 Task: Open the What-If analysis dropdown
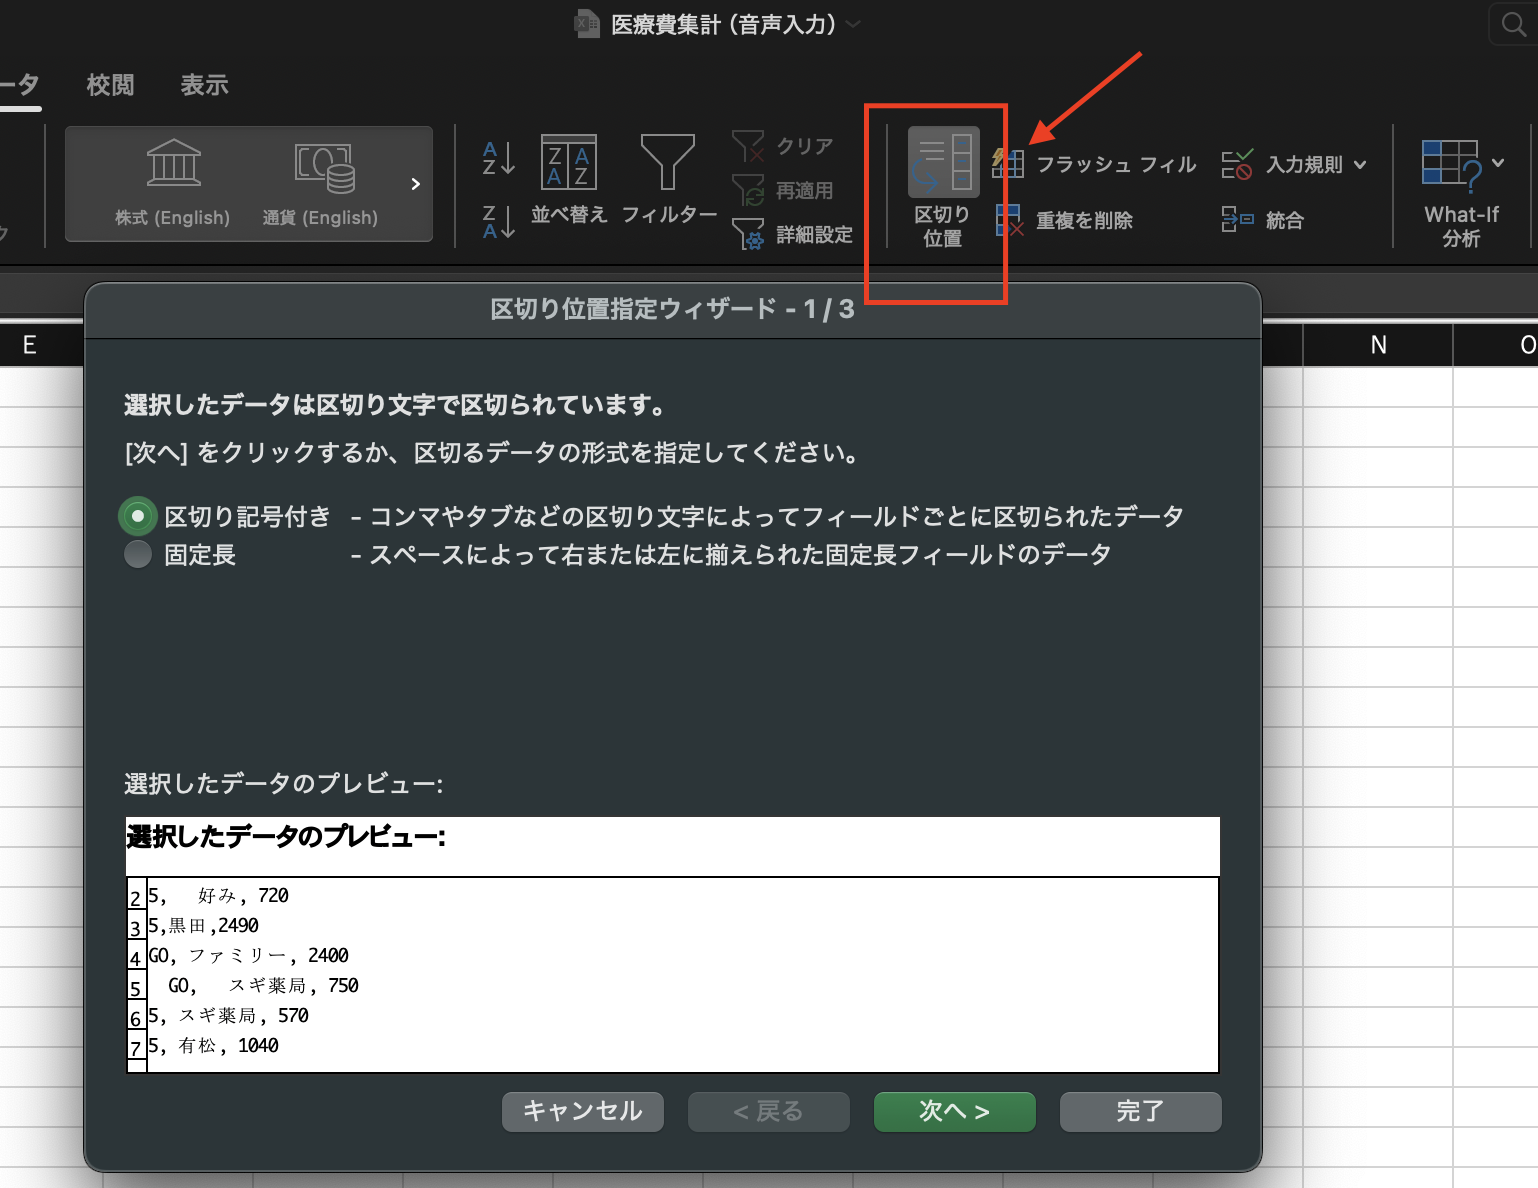[1498, 163]
